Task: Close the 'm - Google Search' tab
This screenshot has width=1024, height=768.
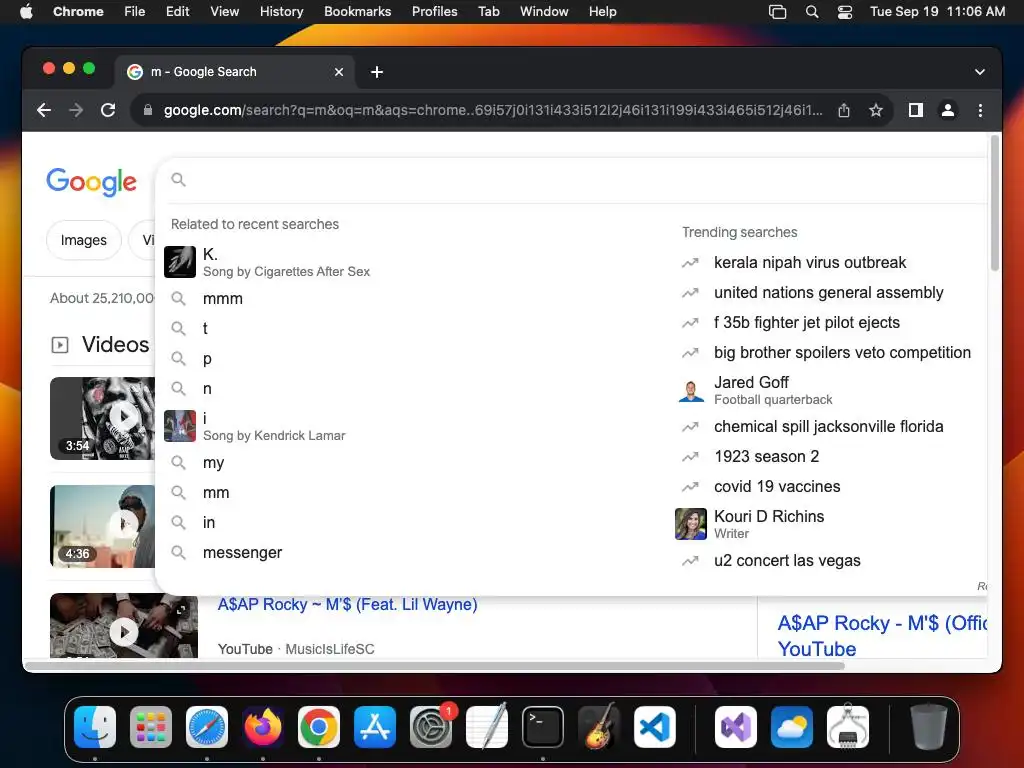Action: 339,72
